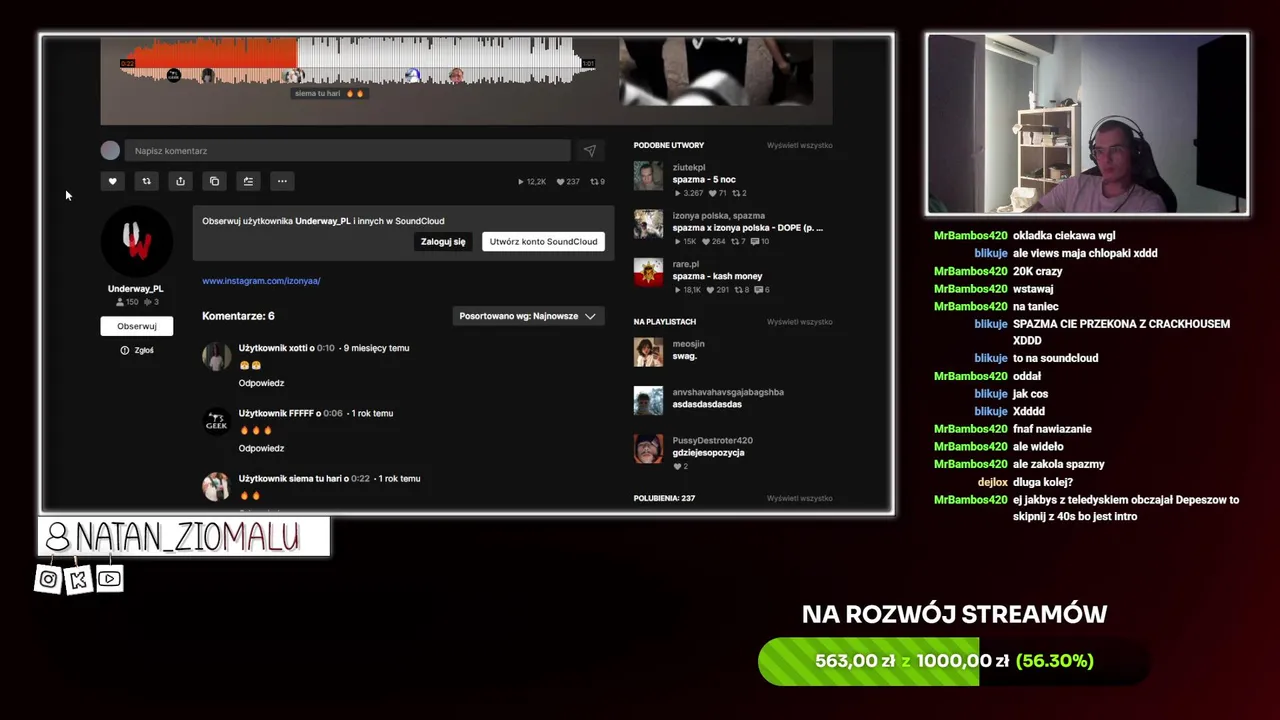Click the 563,00 zł donation goal progress bar
Image resolution: width=1280 pixels, height=720 pixels.
coord(953,661)
